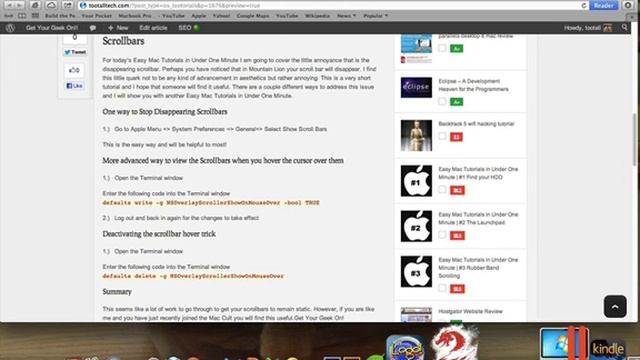Image resolution: width=640 pixels, height=360 pixels.
Task: Open Top Sites grid icon
Action: coord(36,16)
